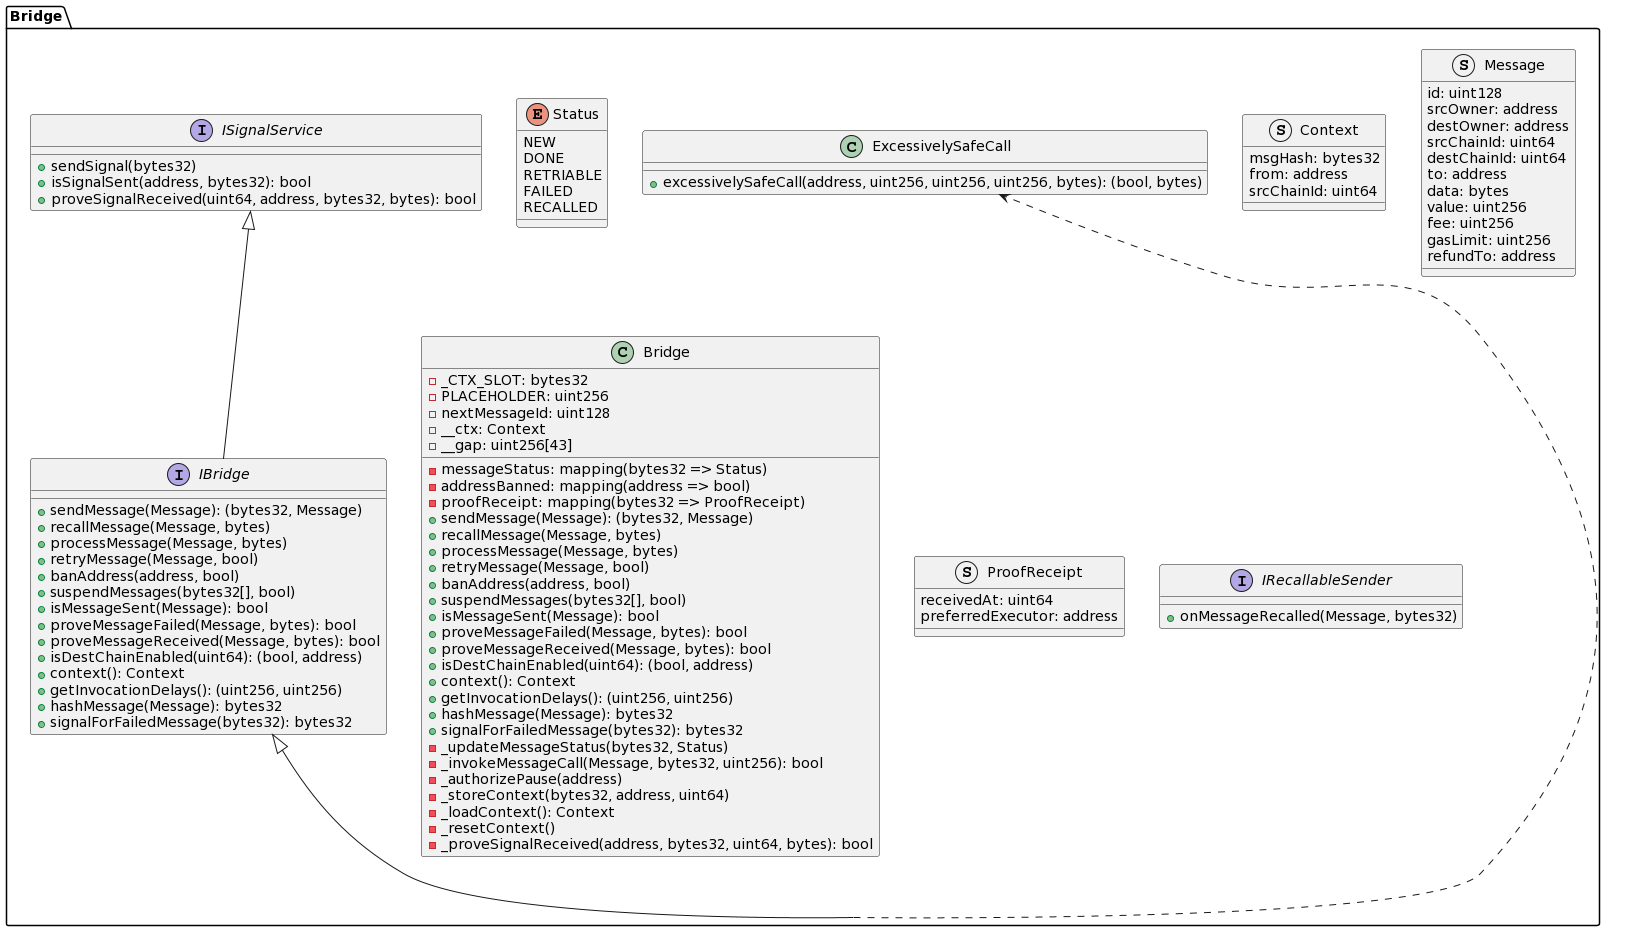Click green public marker beside sendSignal(bytes32)

click(x=42, y=167)
